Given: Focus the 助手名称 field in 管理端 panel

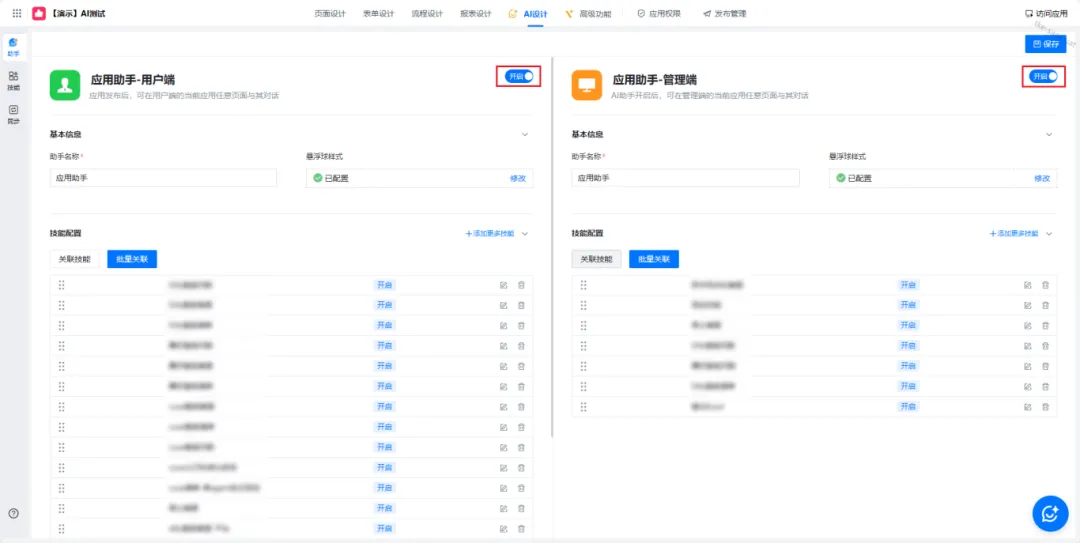Looking at the screenshot, I should click(x=685, y=178).
